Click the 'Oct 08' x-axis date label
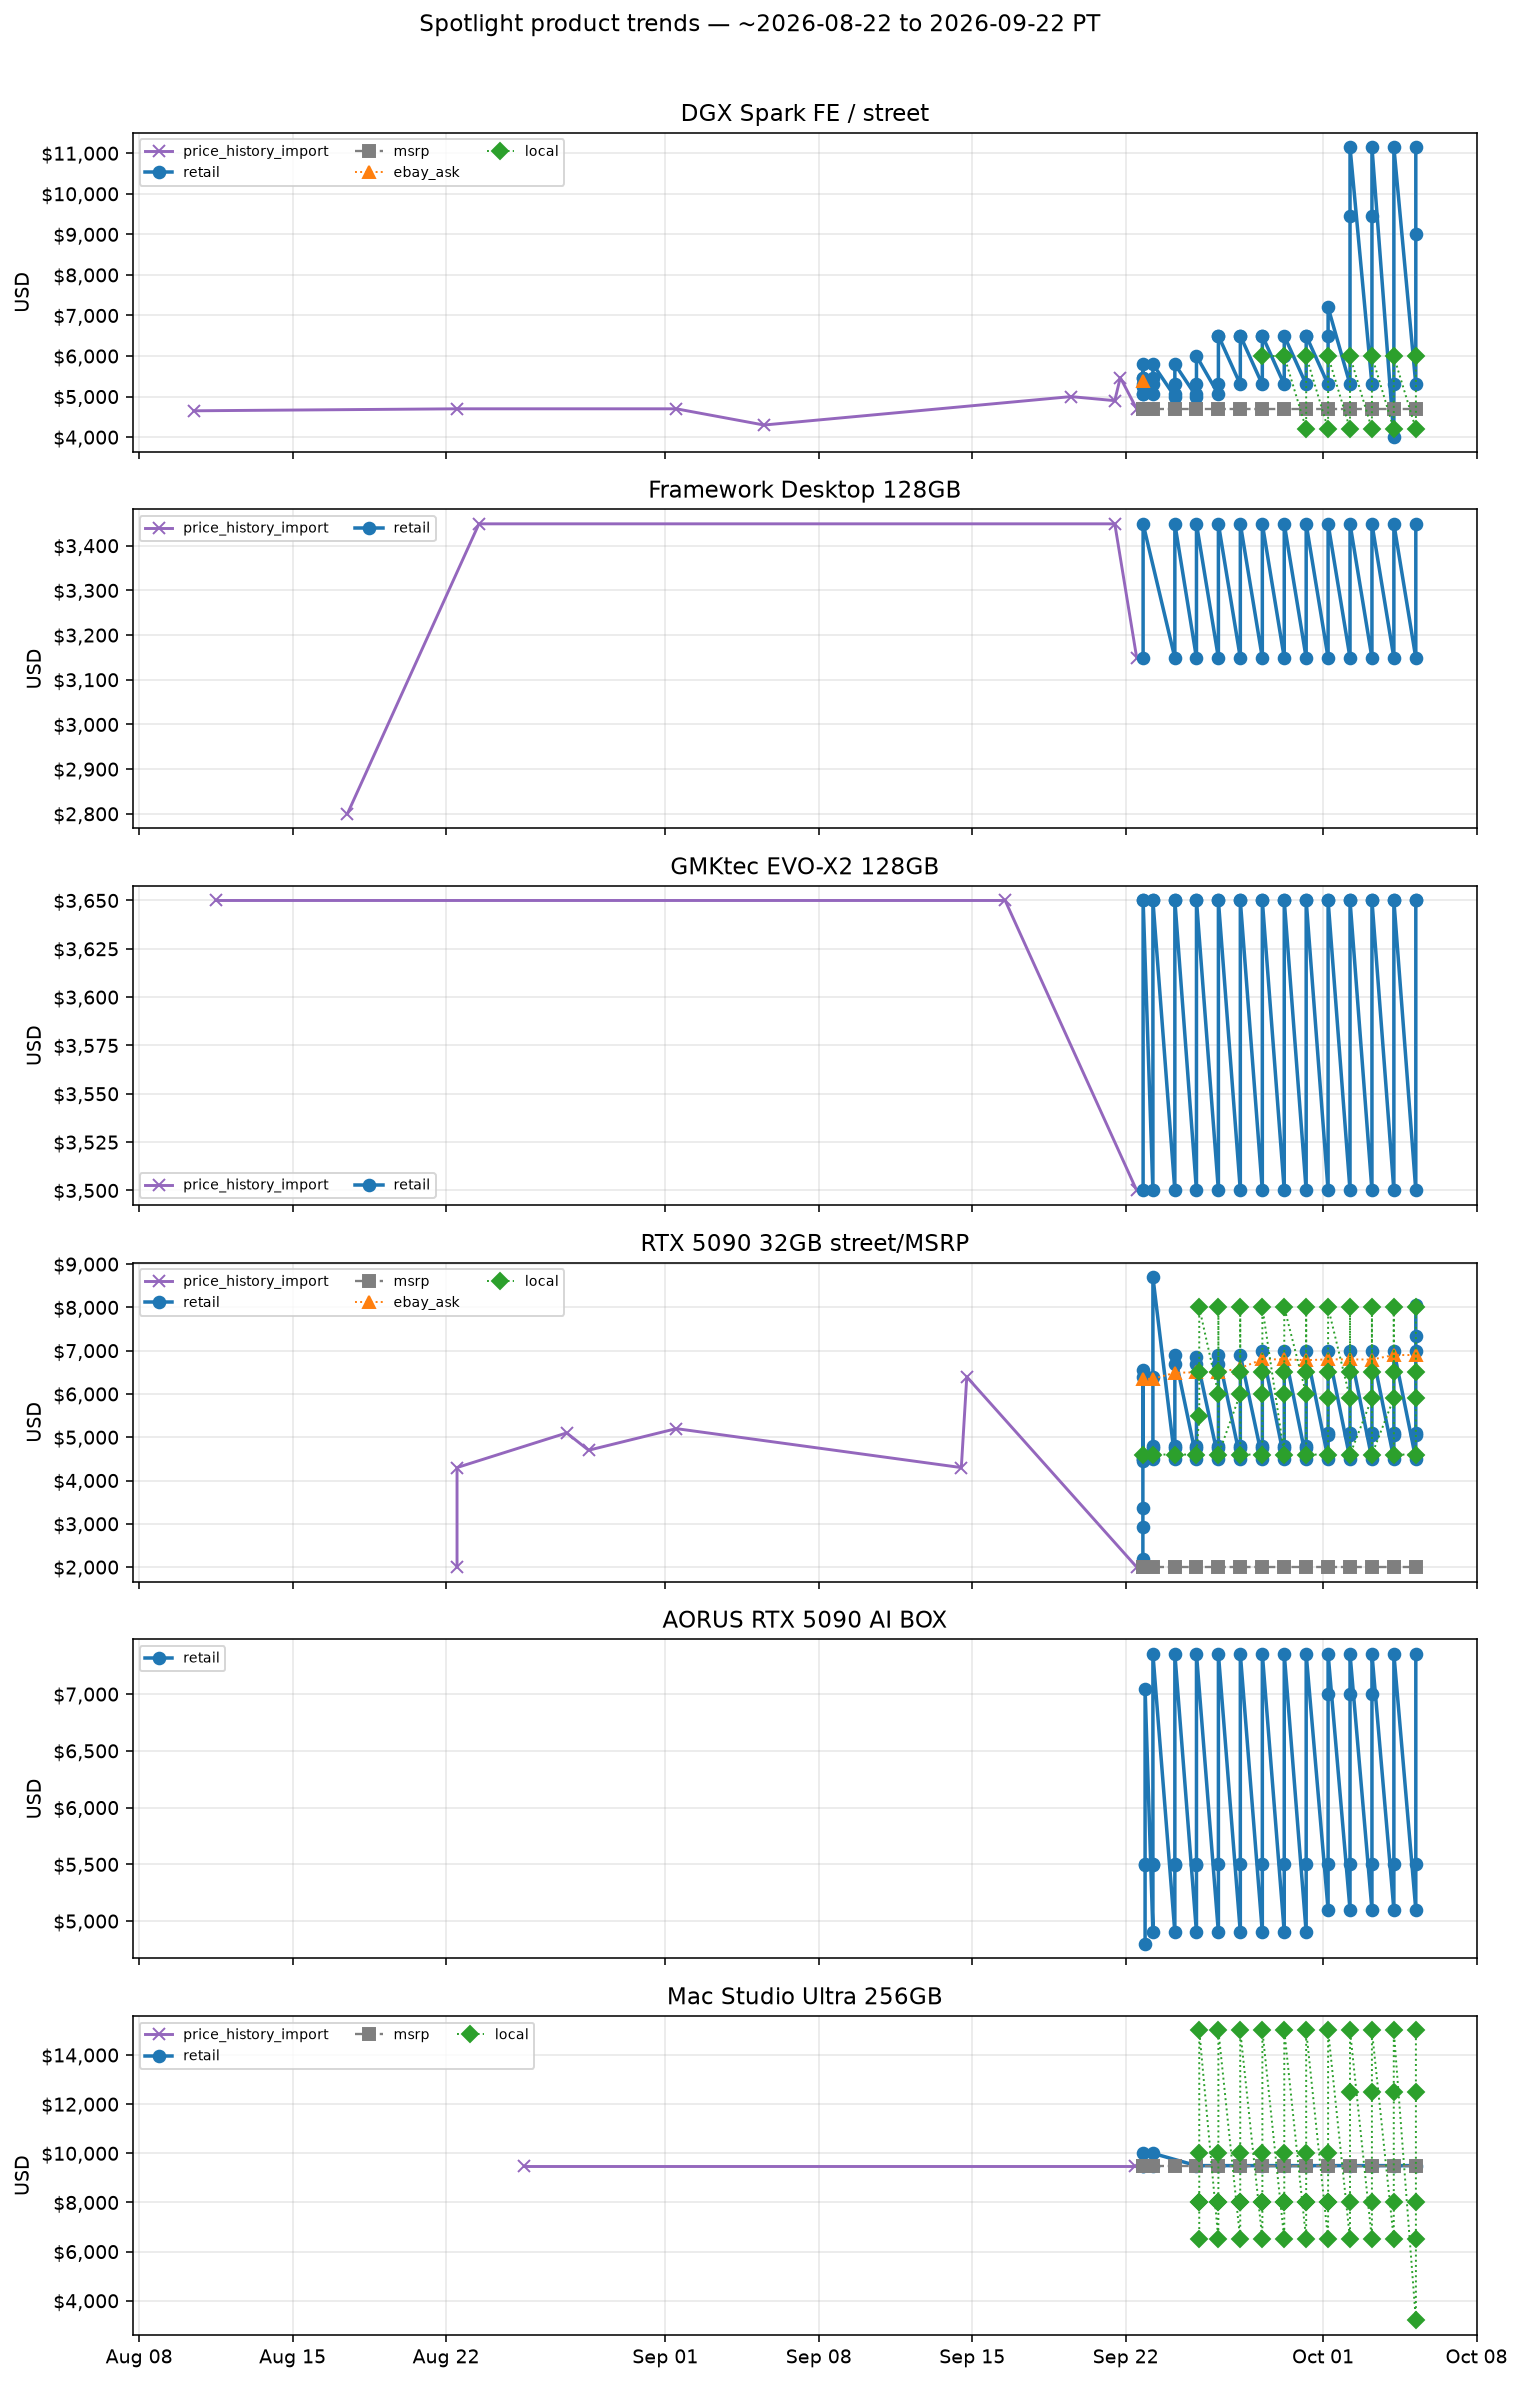This screenshot has width=1521, height=2382. (x=1476, y=2358)
